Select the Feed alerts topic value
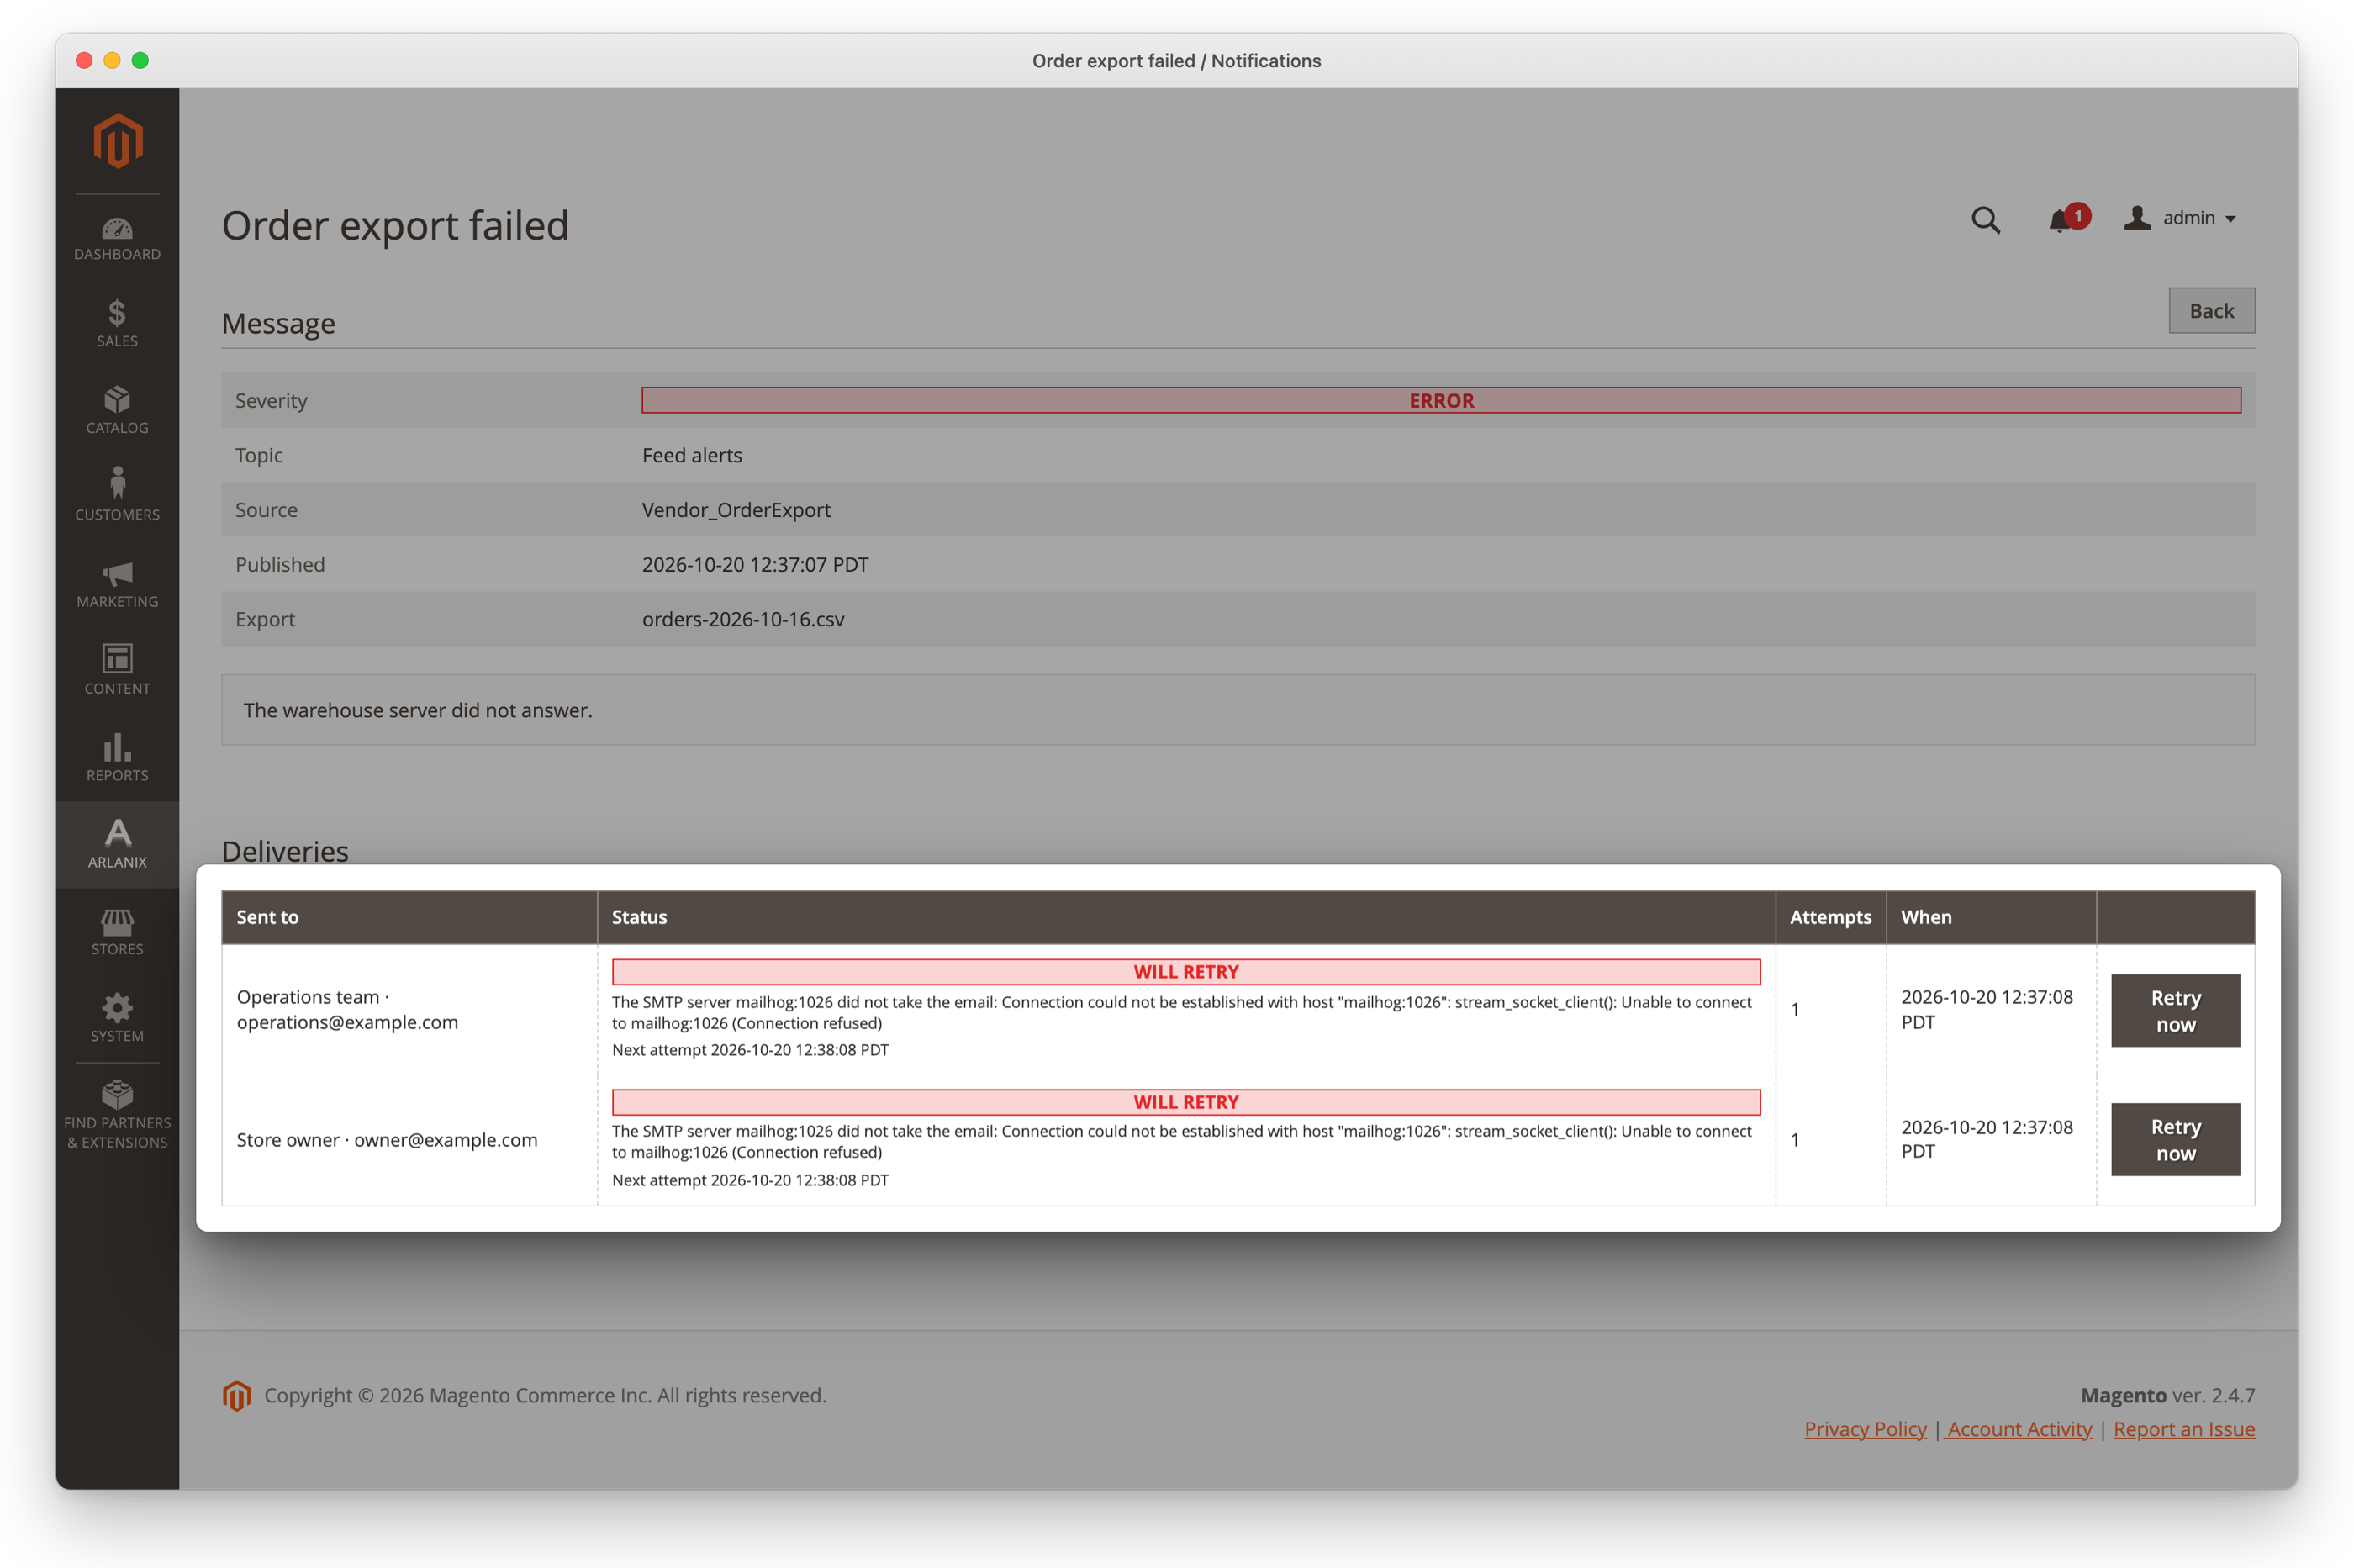This screenshot has width=2354, height=1568. tap(692, 455)
